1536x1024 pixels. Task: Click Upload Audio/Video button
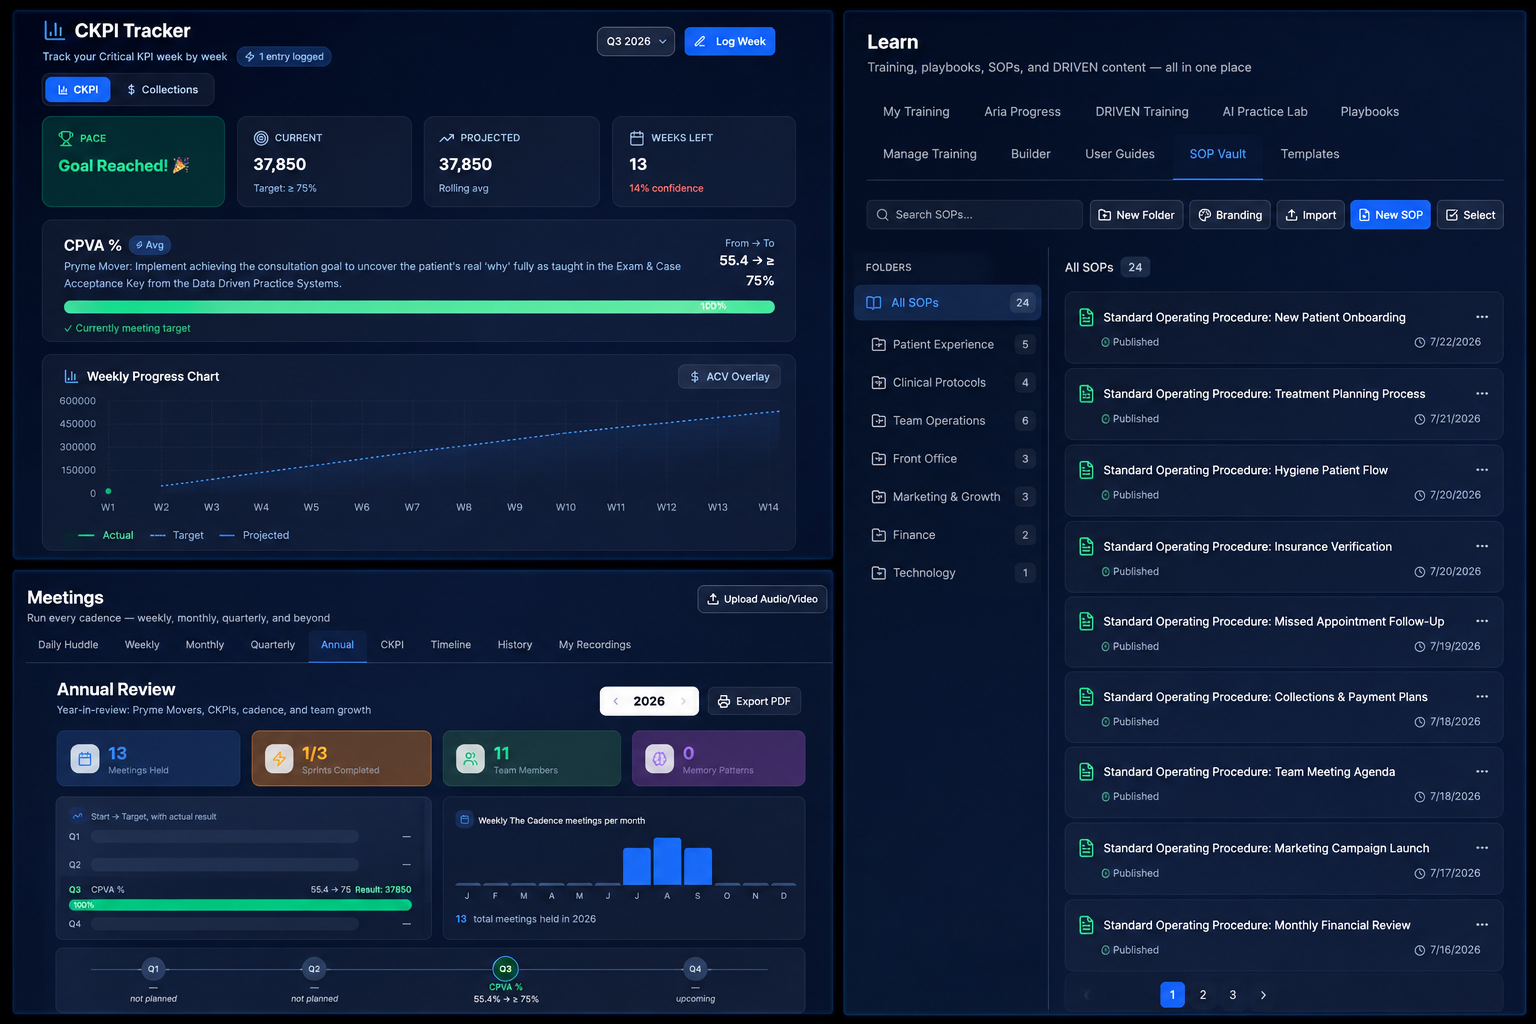point(762,599)
